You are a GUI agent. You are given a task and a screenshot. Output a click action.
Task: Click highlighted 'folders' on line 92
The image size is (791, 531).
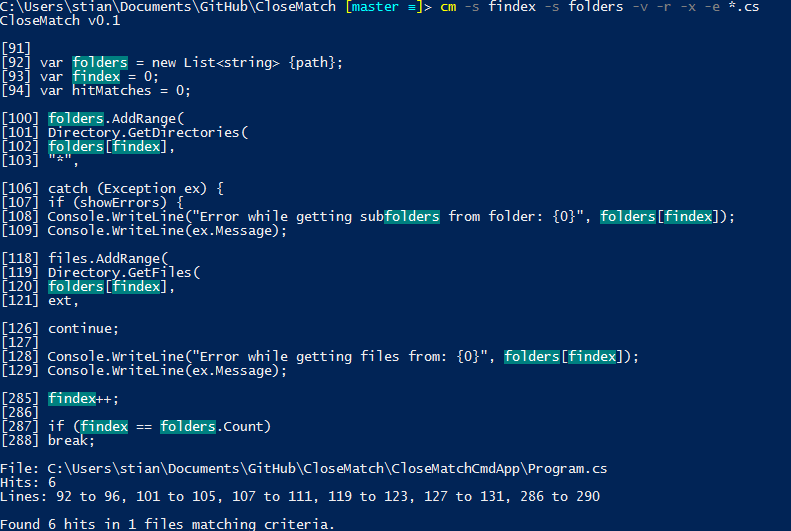[100, 63]
